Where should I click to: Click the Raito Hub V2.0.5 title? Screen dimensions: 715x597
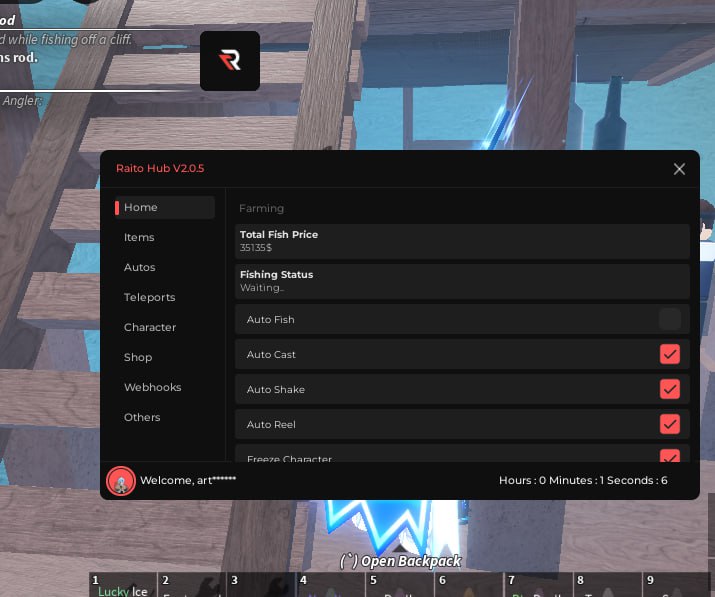[x=160, y=168]
